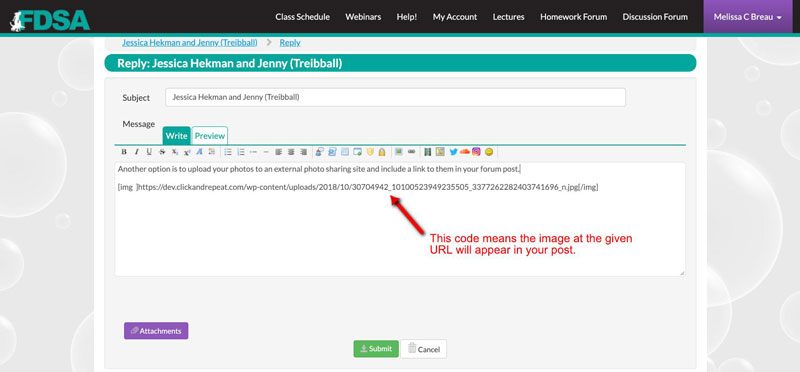
Task: Follow Jessica Hekman and Jenny breadcrumb link
Action: [189, 42]
